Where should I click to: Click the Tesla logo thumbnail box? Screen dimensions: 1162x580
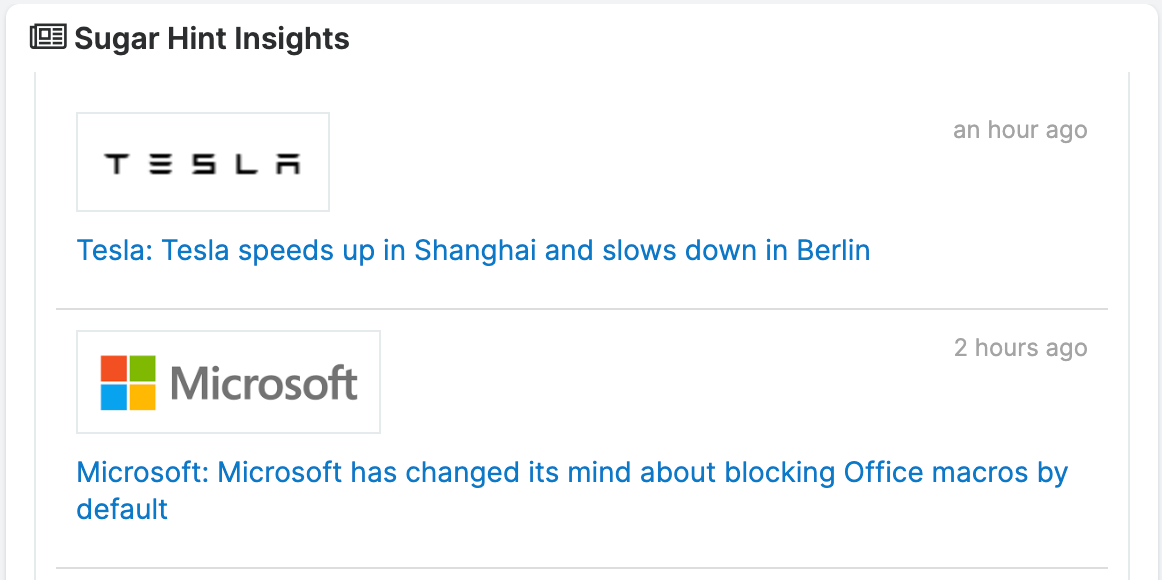(x=203, y=161)
